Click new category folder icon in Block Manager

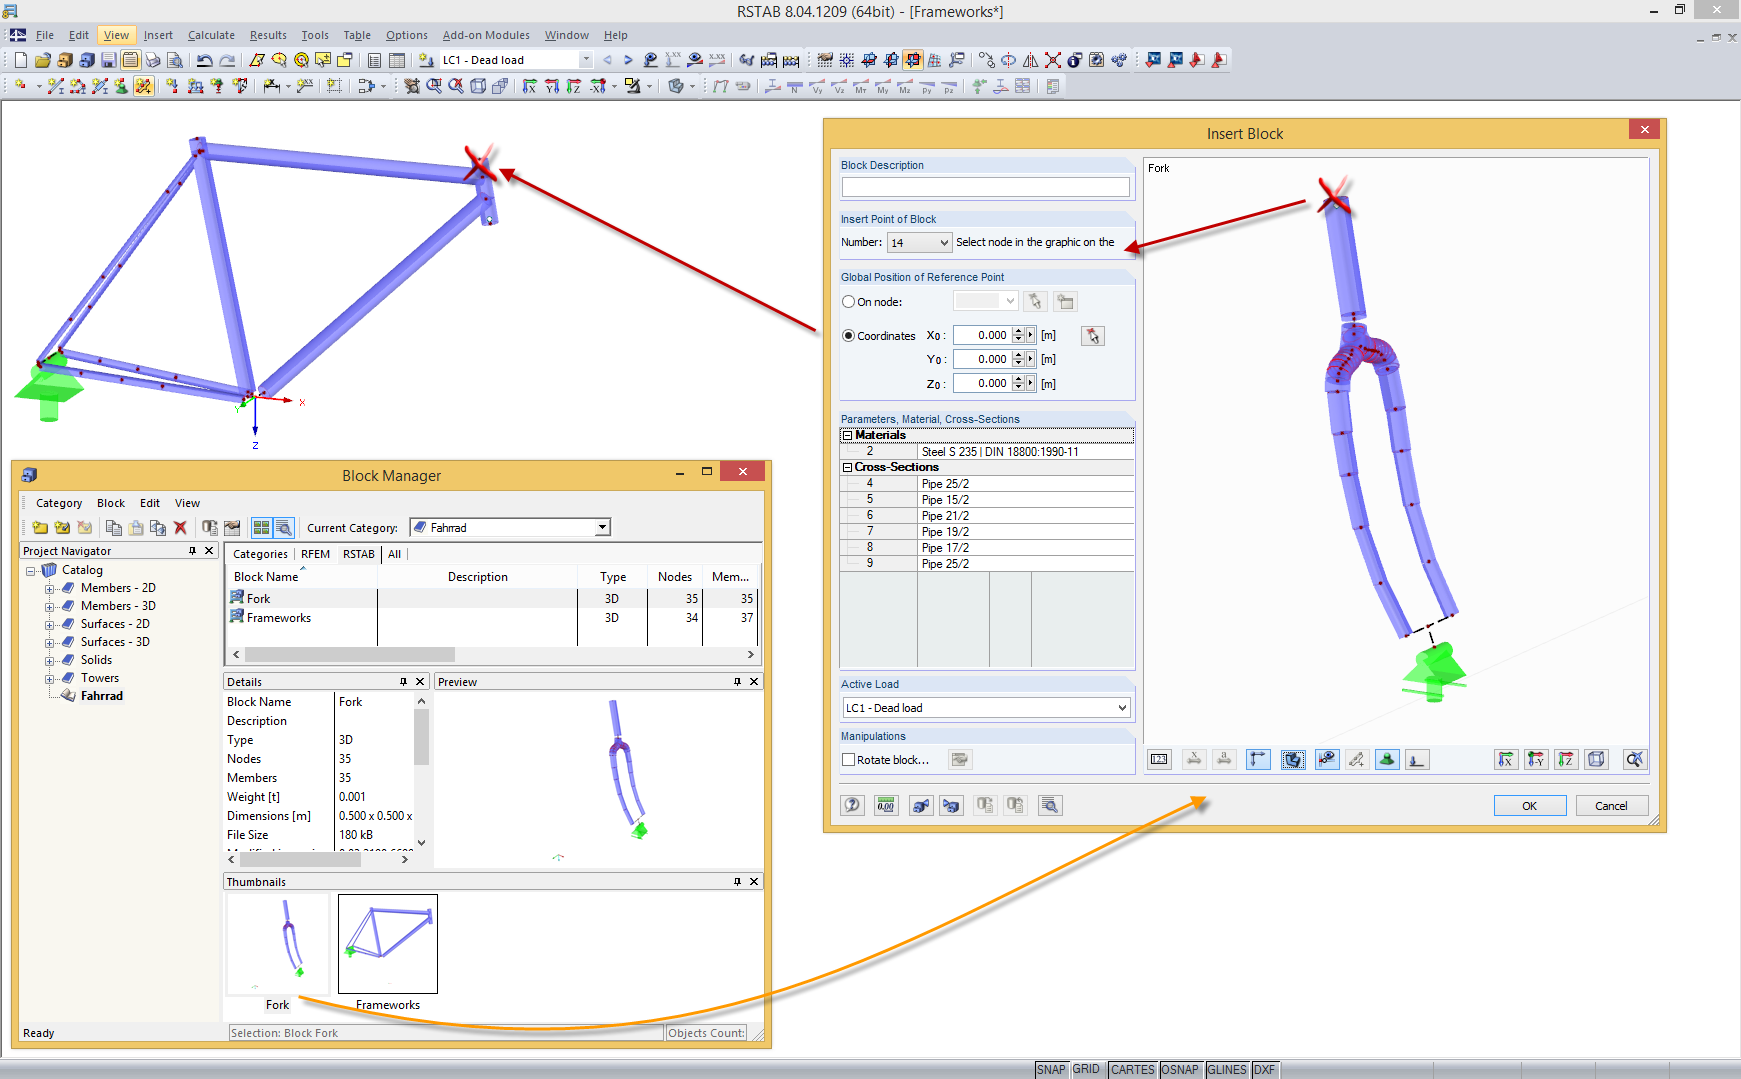coord(40,527)
